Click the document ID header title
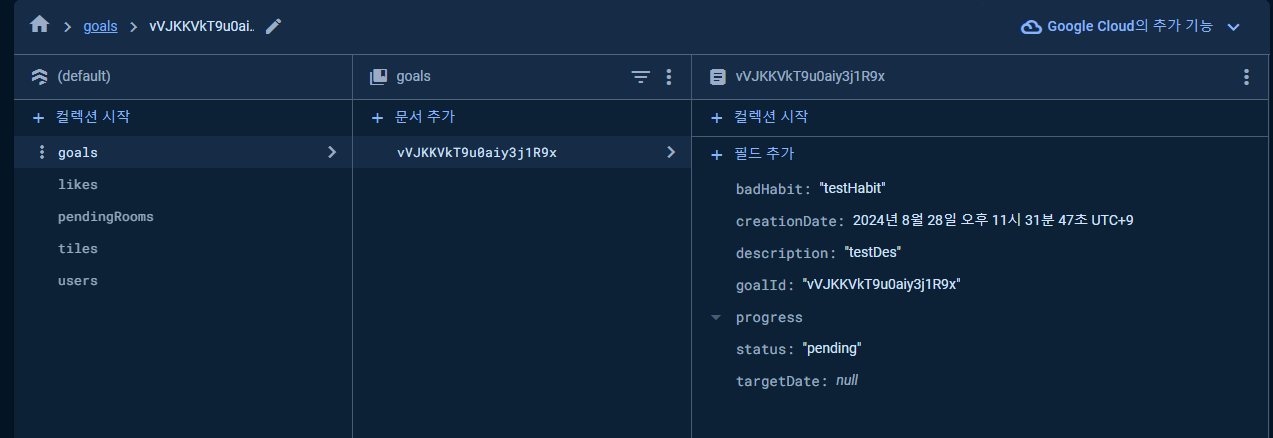The image size is (1273, 438). 810,76
